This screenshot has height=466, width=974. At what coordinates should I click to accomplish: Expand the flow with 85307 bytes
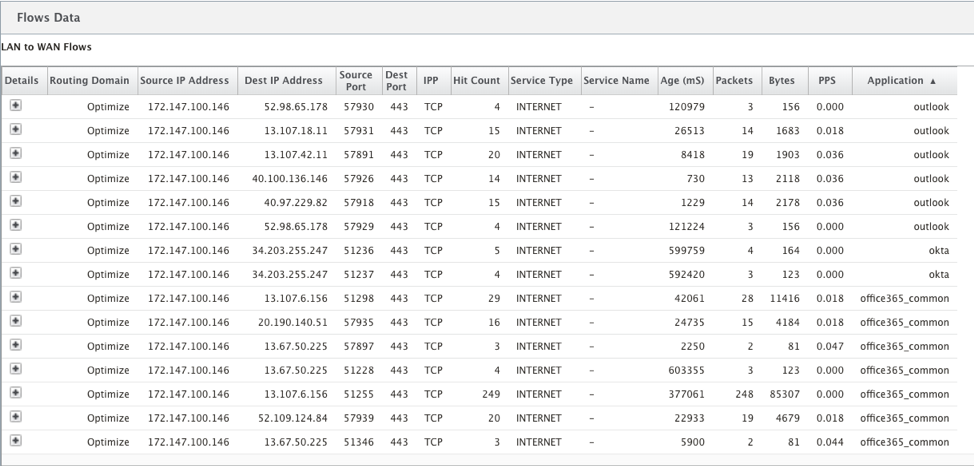coord(16,393)
